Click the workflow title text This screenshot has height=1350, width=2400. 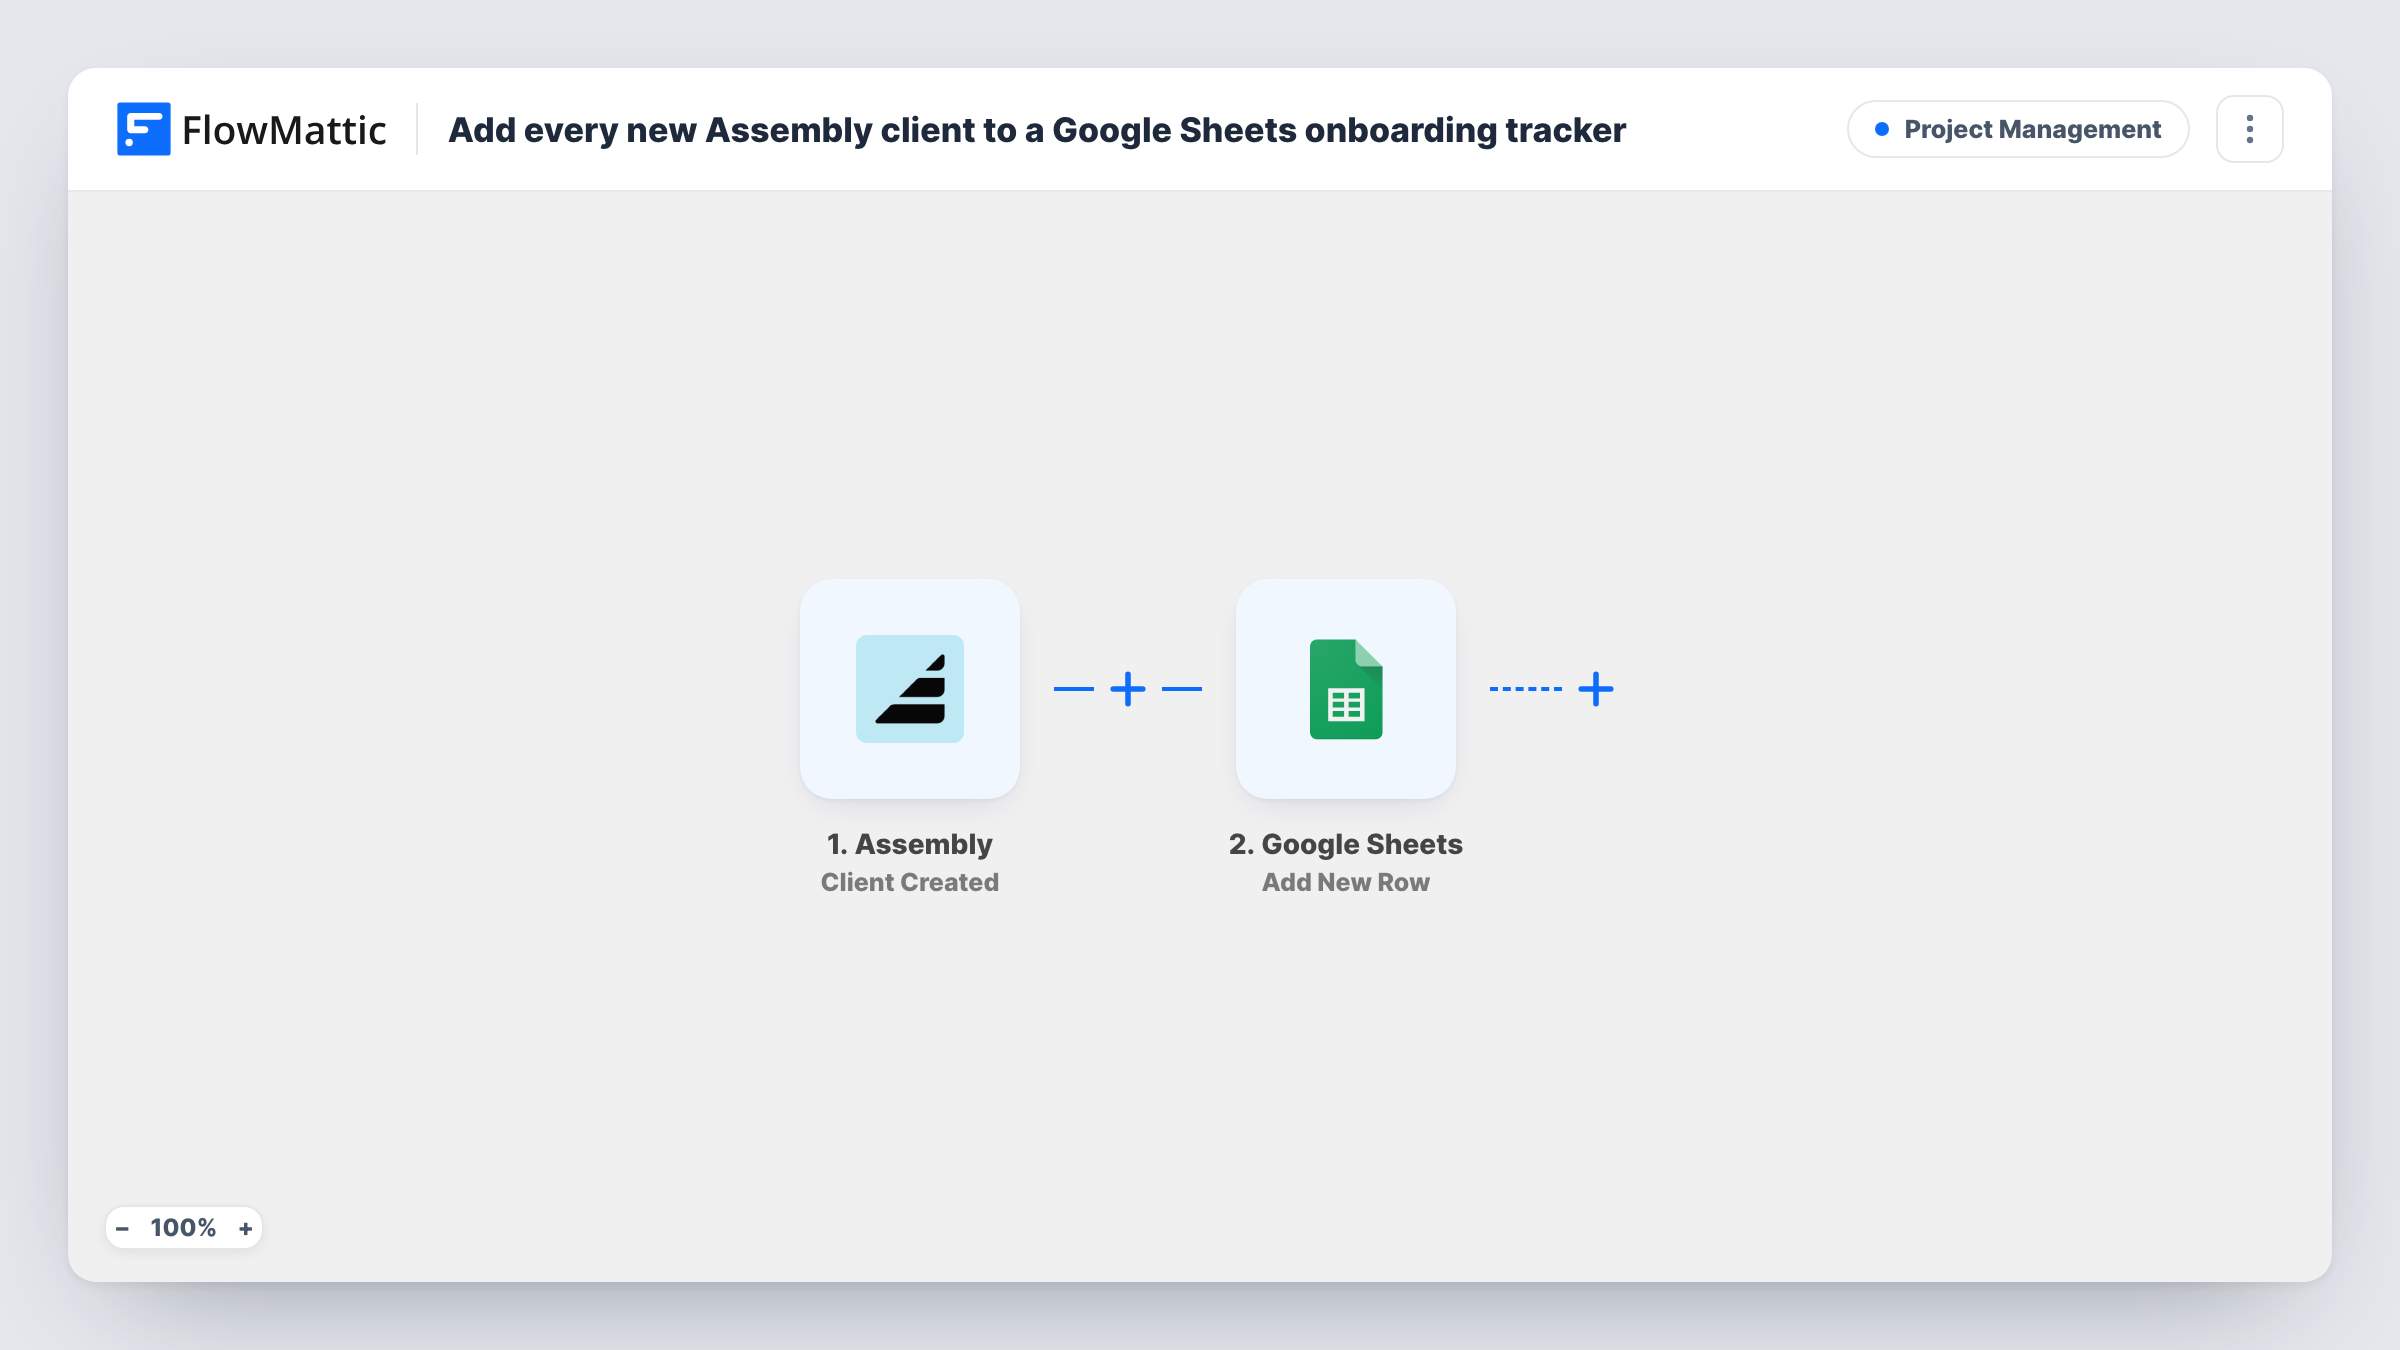click(x=1037, y=130)
